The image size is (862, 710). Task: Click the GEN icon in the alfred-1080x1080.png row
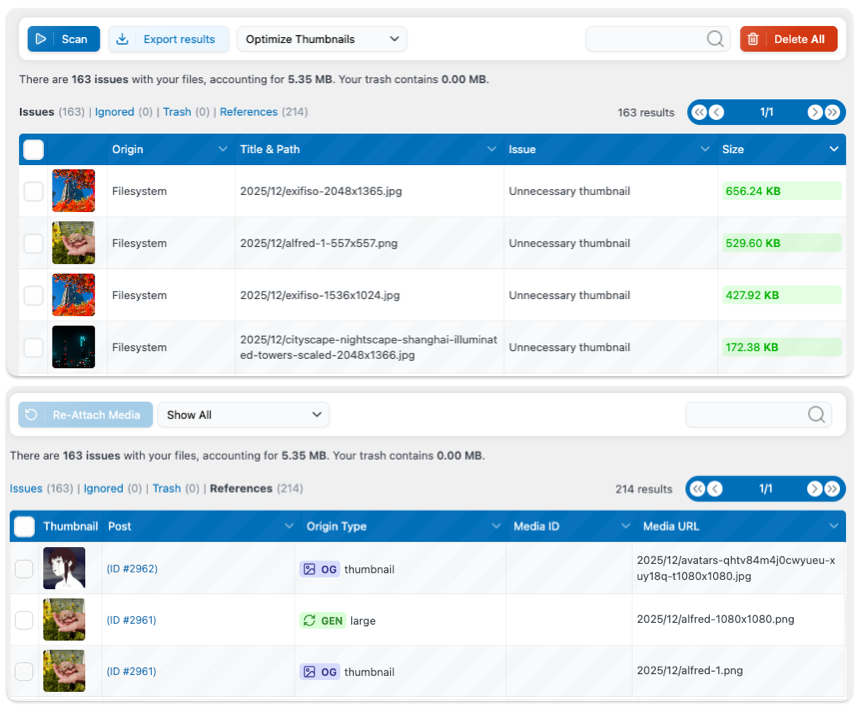click(310, 621)
